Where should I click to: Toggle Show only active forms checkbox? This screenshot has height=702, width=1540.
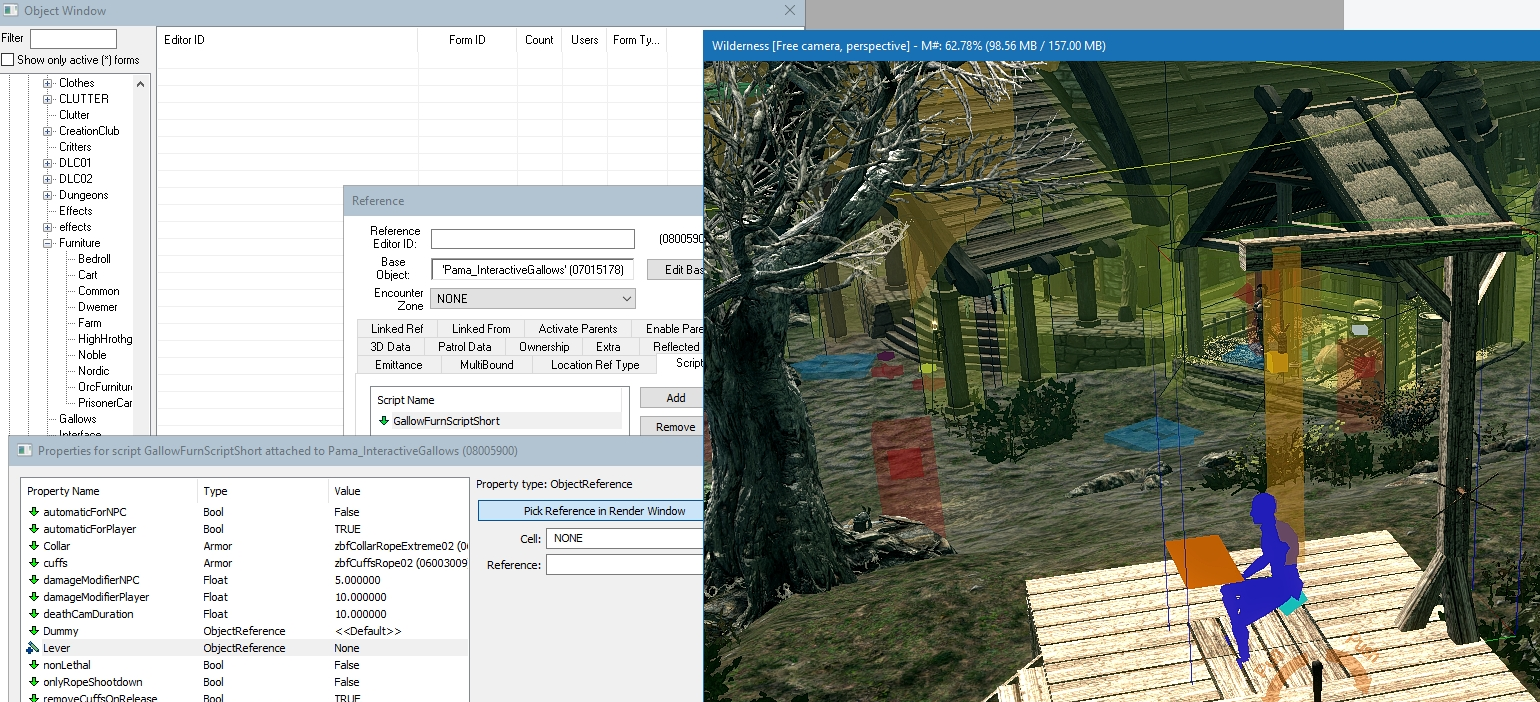tap(8, 60)
